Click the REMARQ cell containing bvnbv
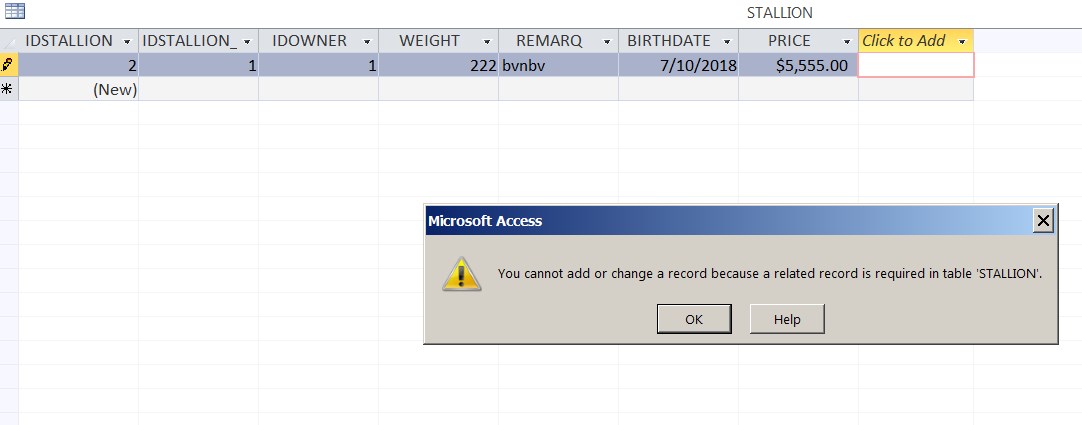Screen dimensions: 1082x425 pos(558,66)
